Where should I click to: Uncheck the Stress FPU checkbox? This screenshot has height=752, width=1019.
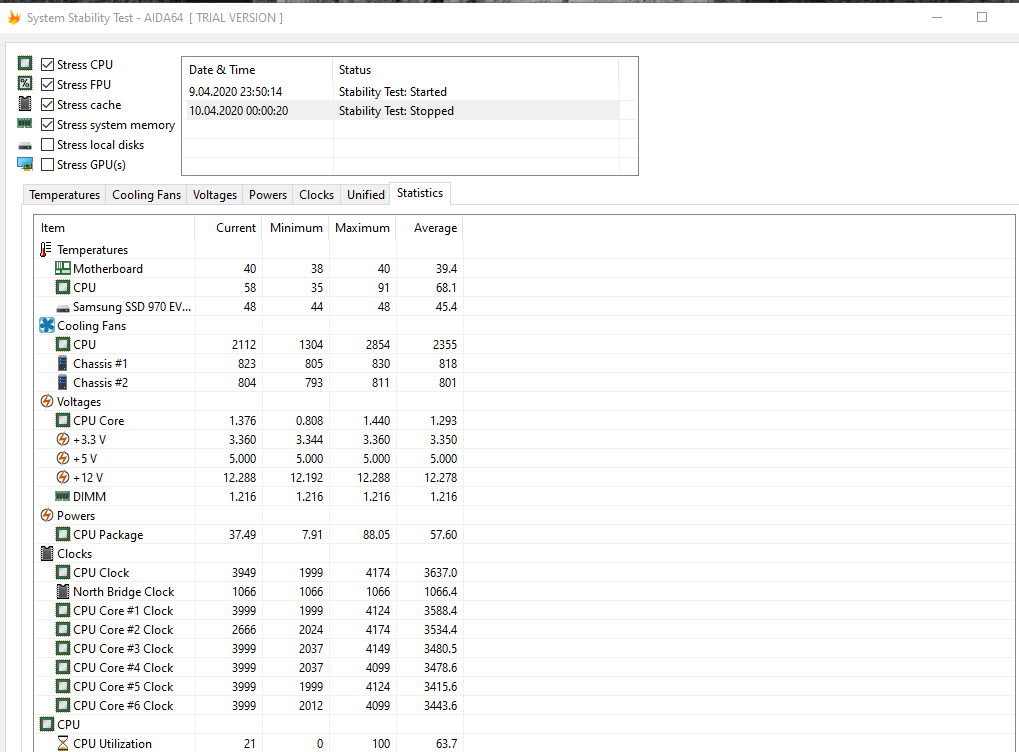(x=47, y=84)
